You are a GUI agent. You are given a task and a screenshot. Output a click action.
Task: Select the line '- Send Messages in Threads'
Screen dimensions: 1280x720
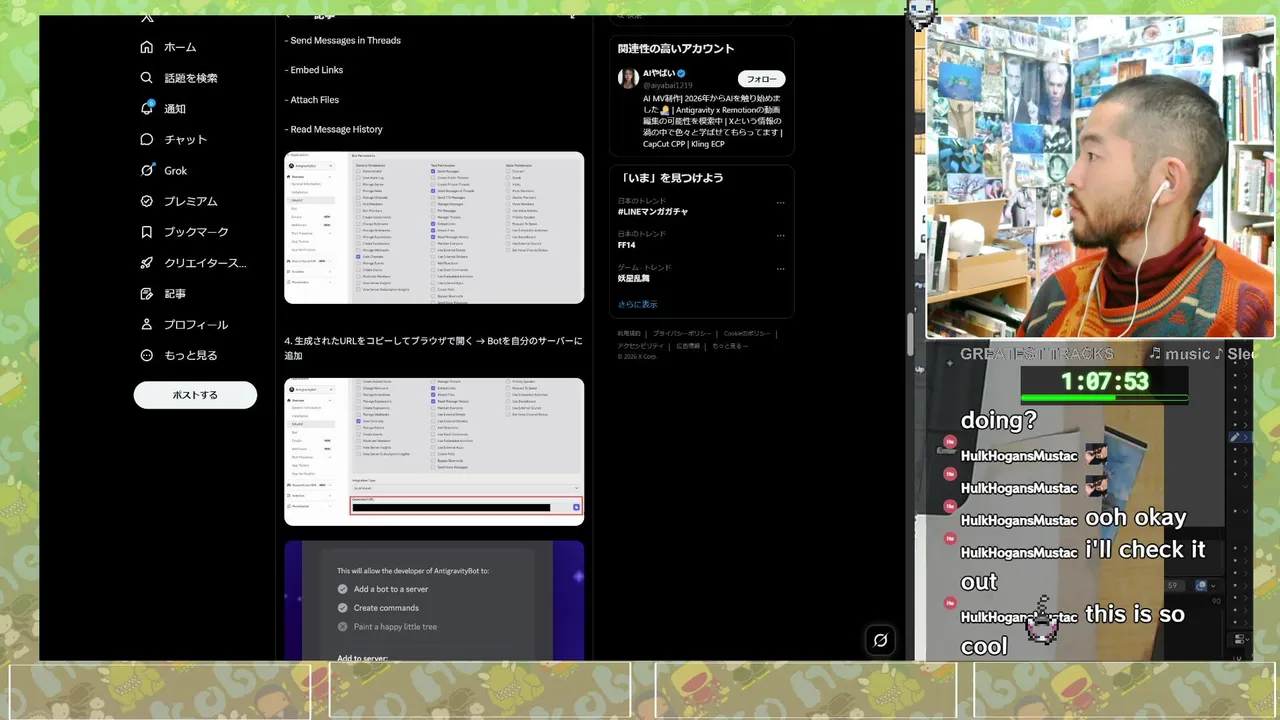[x=343, y=41]
